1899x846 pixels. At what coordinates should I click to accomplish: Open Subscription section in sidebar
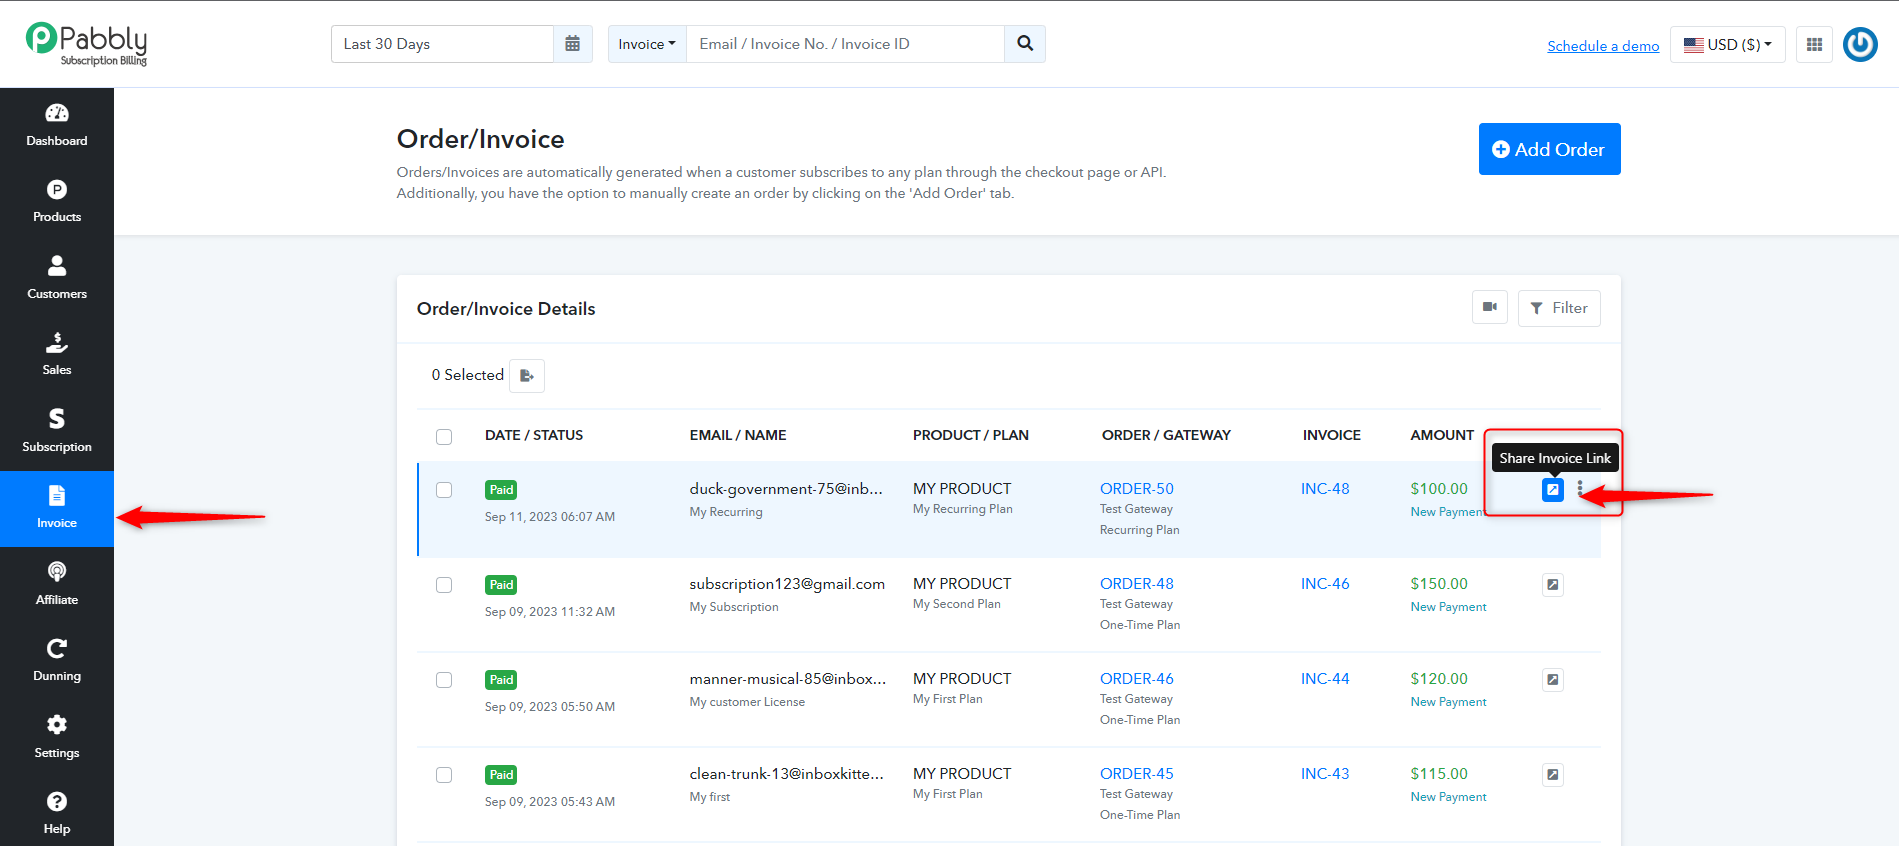coord(57,432)
